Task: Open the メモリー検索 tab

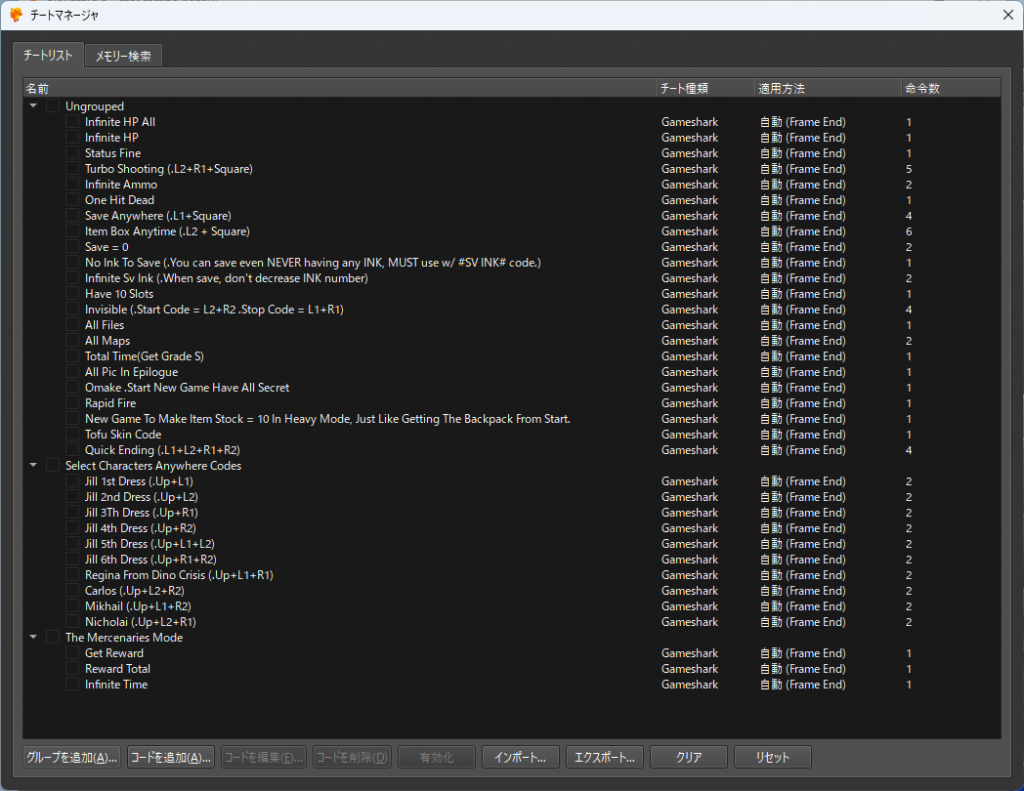Action: (123, 56)
